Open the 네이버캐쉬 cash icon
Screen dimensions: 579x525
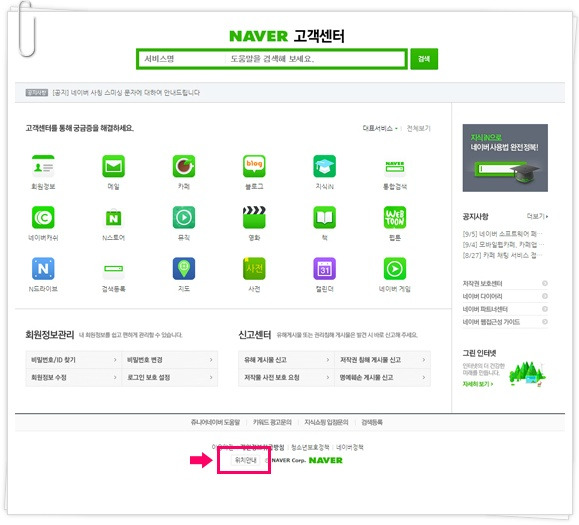pos(43,217)
